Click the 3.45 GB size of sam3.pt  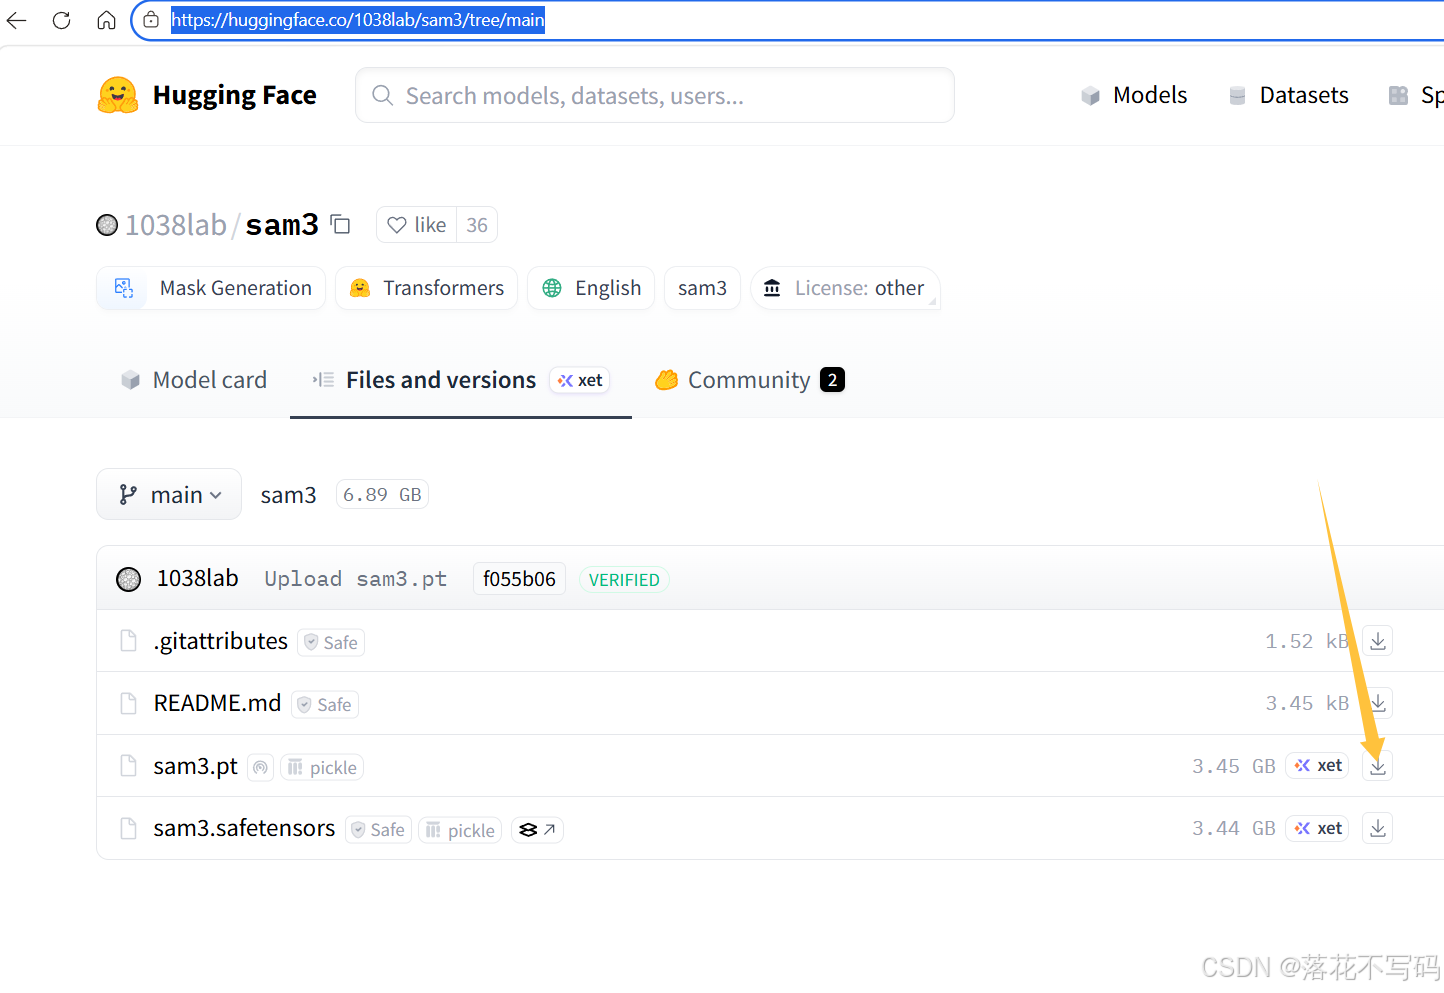tap(1234, 766)
